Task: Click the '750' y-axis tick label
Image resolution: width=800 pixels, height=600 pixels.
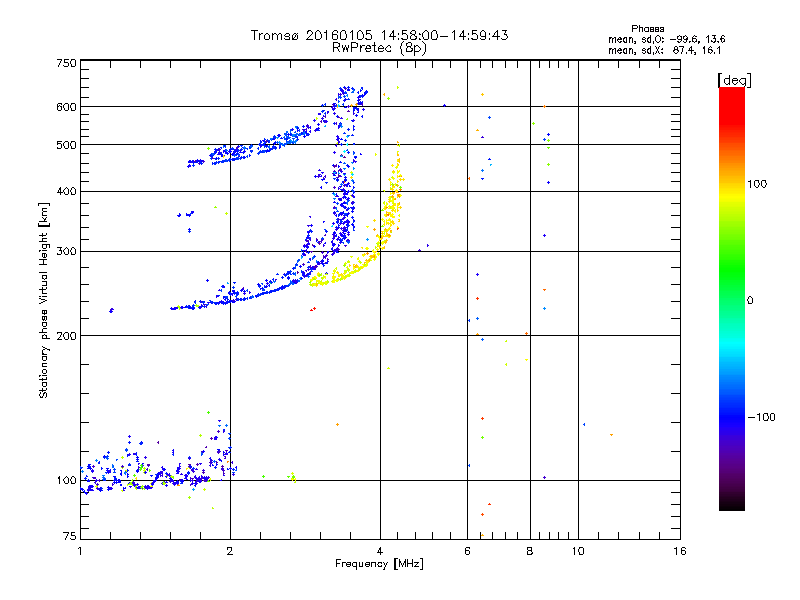Action: (x=66, y=63)
